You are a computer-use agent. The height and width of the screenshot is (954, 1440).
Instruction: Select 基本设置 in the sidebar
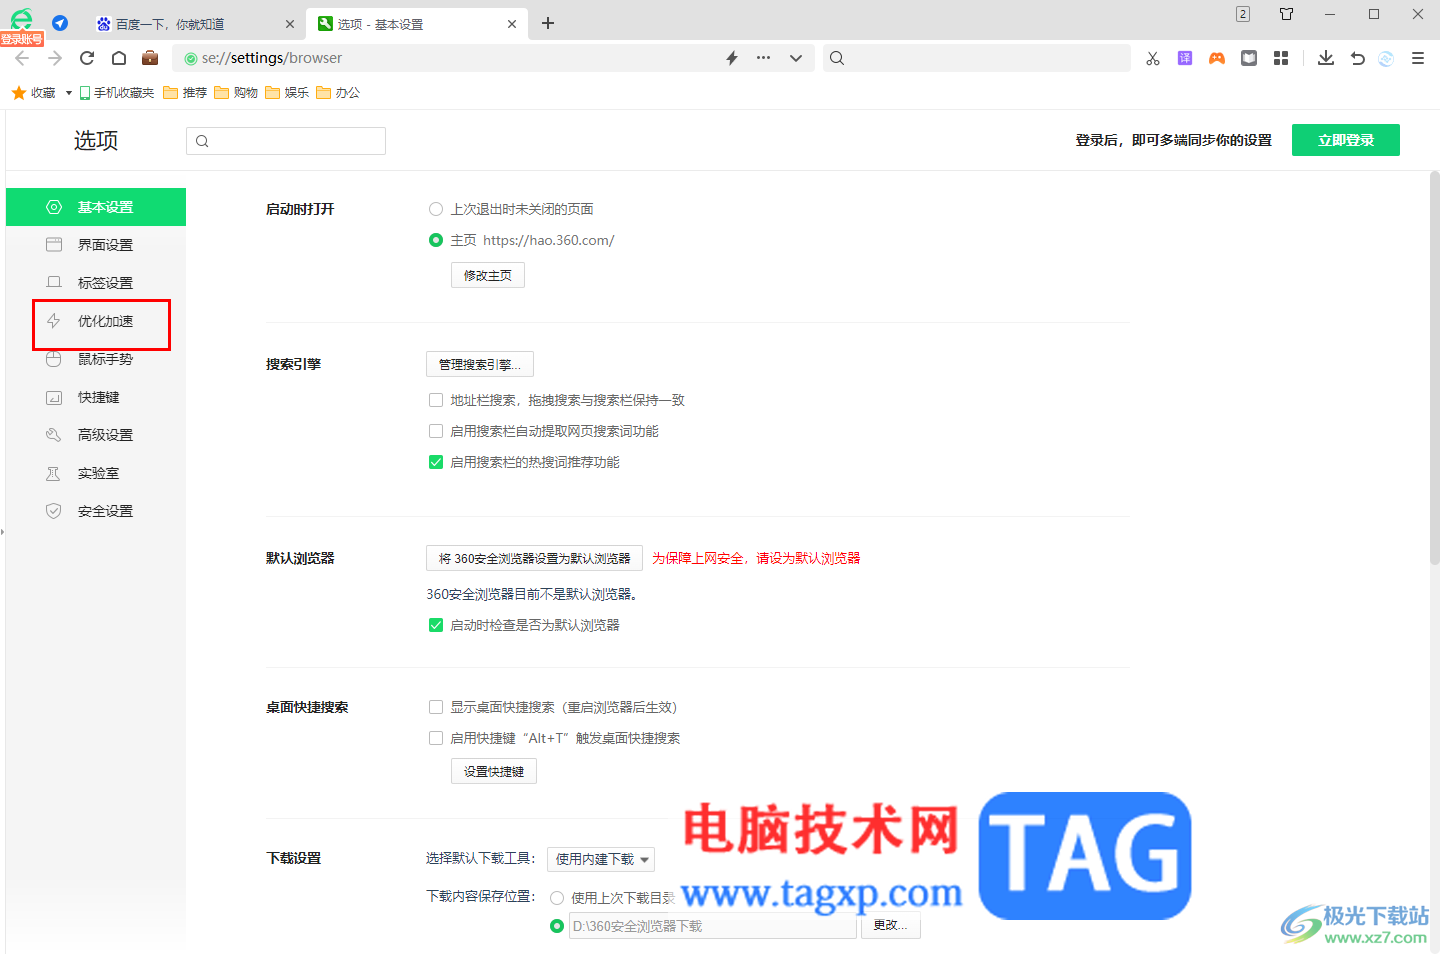[x=96, y=207]
